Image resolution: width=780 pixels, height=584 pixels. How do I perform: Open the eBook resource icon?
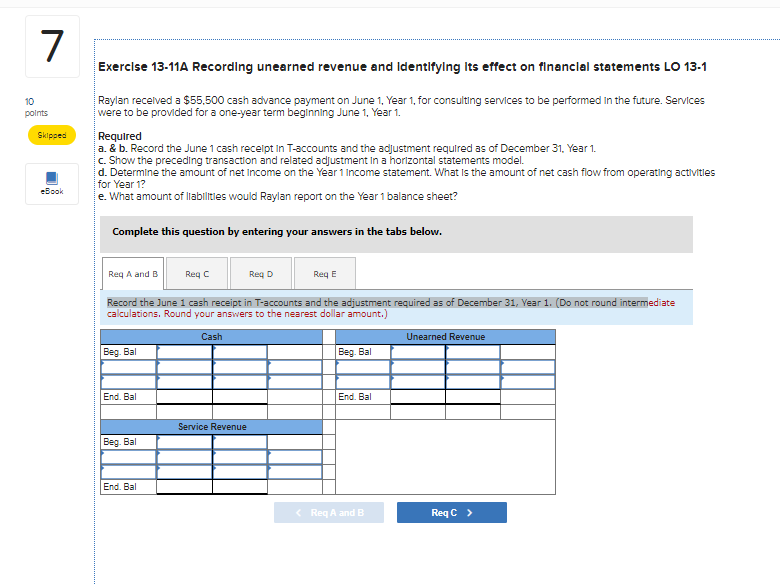pos(52,184)
